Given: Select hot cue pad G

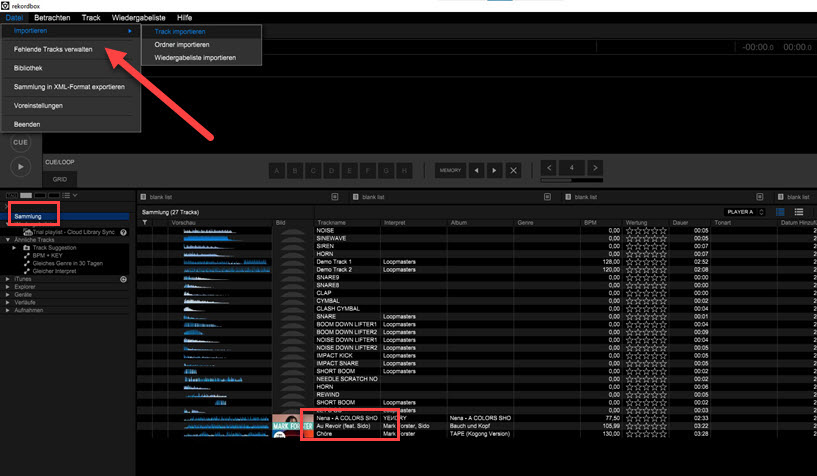Looking at the screenshot, I should pos(386,170).
